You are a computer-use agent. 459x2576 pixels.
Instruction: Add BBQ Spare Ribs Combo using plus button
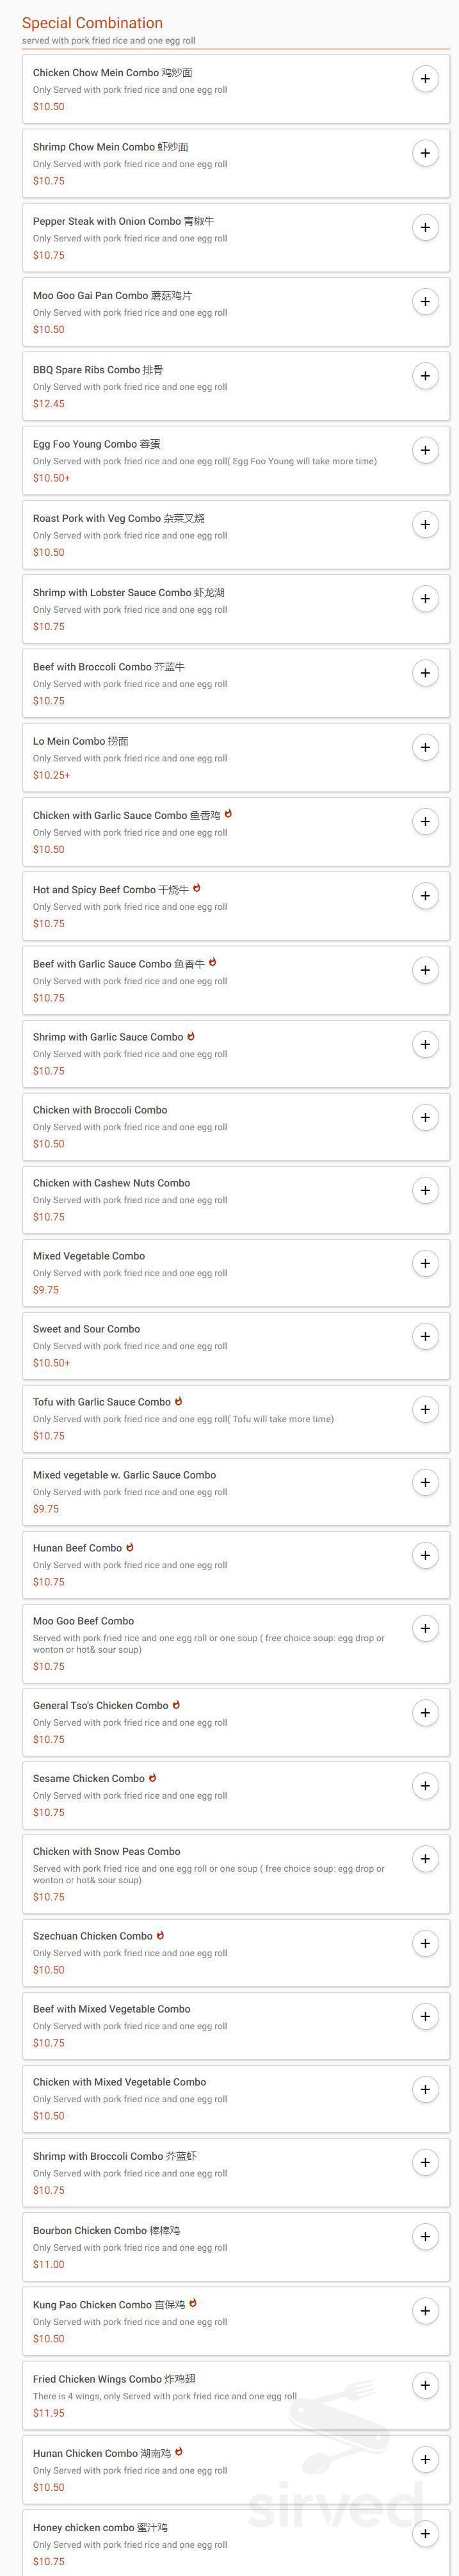425,375
